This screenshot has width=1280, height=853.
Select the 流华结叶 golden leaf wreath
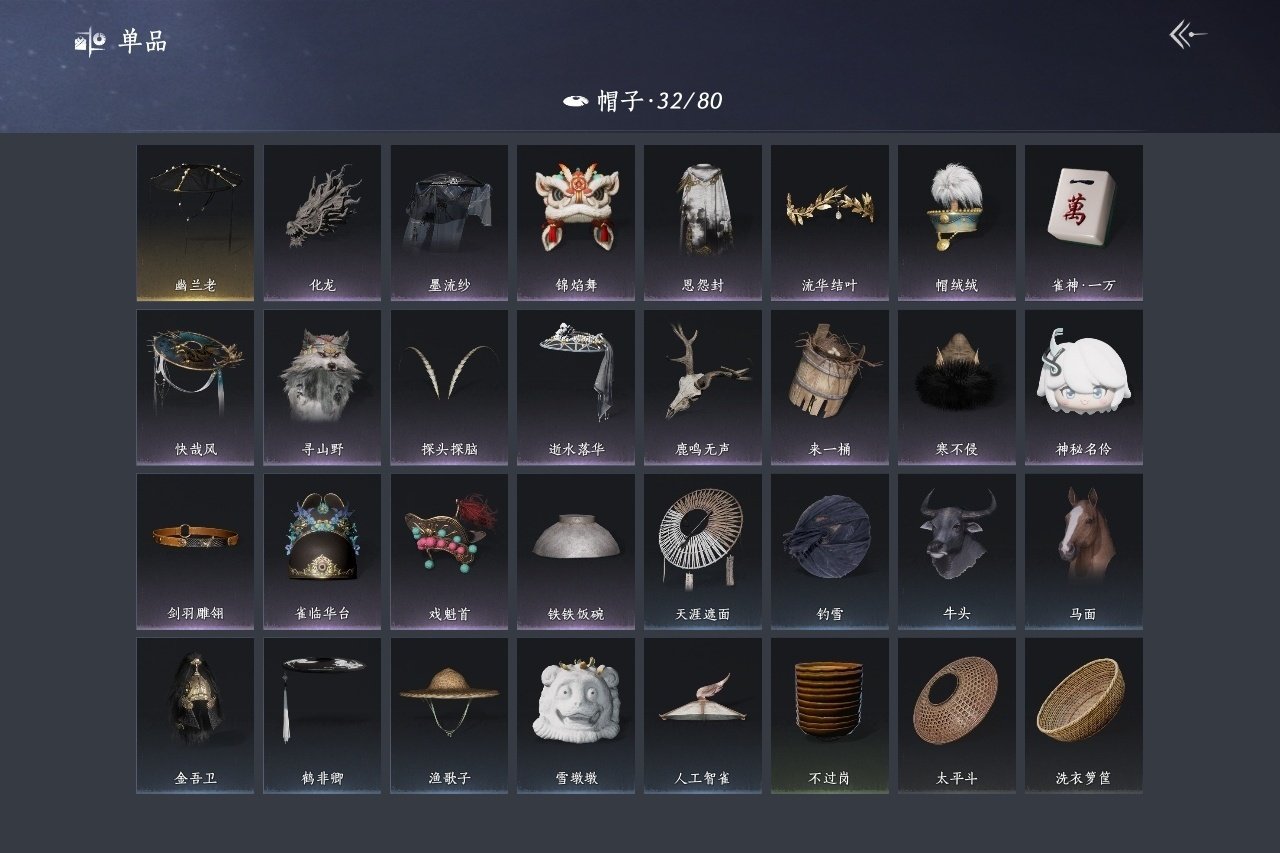[830, 222]
